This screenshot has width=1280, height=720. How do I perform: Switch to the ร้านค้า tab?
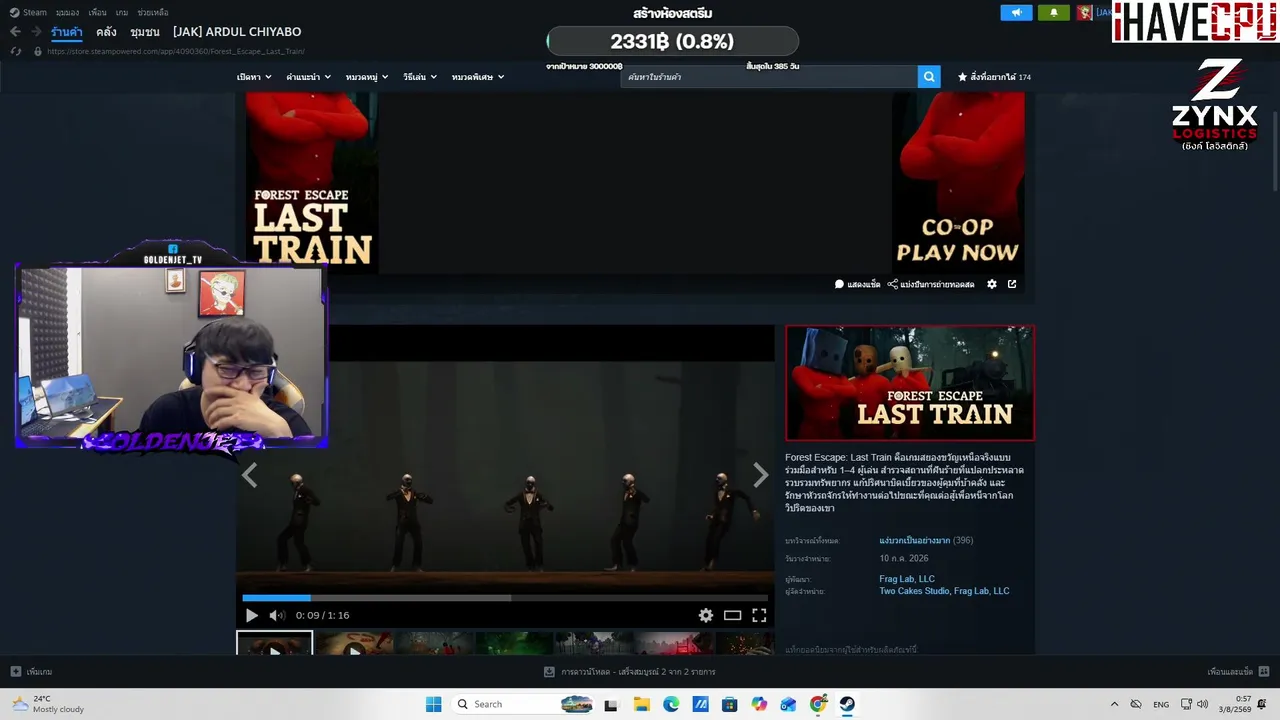(x=67, y=32)
